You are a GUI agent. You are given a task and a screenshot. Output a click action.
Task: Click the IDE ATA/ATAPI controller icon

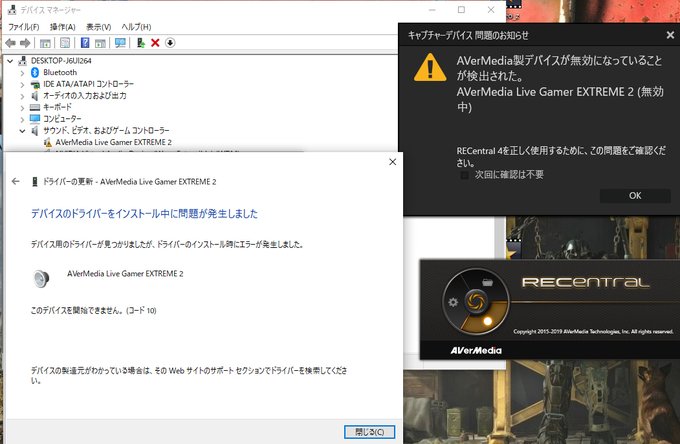coord(35,85)
